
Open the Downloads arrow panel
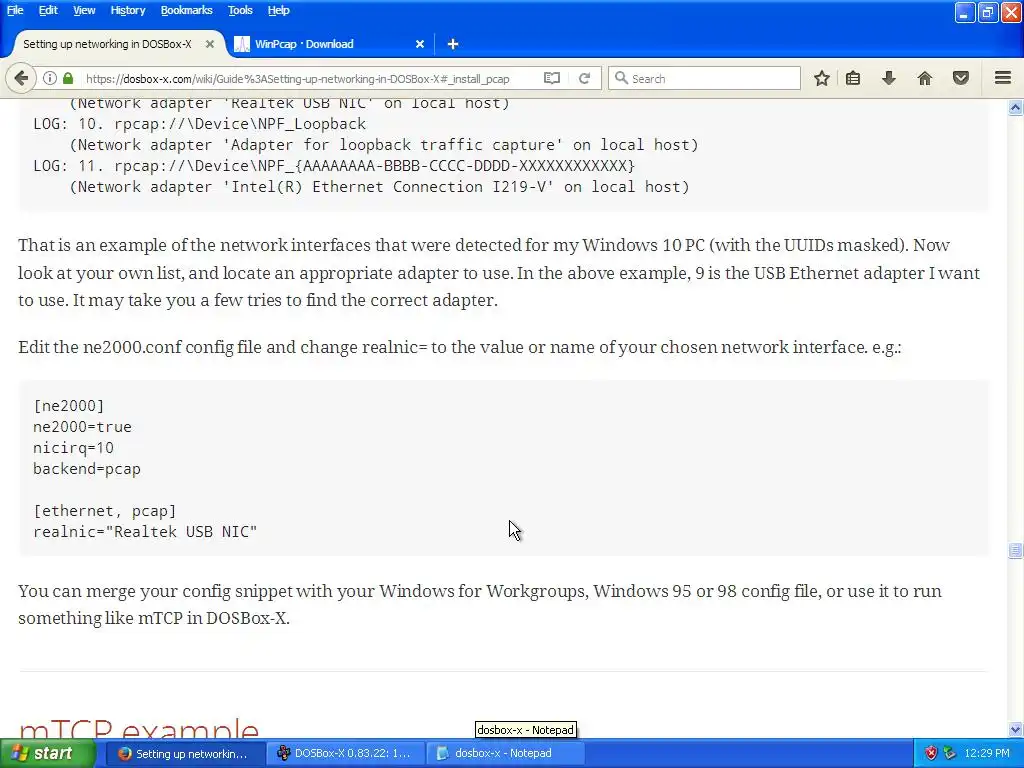click(x=889, y=78)
